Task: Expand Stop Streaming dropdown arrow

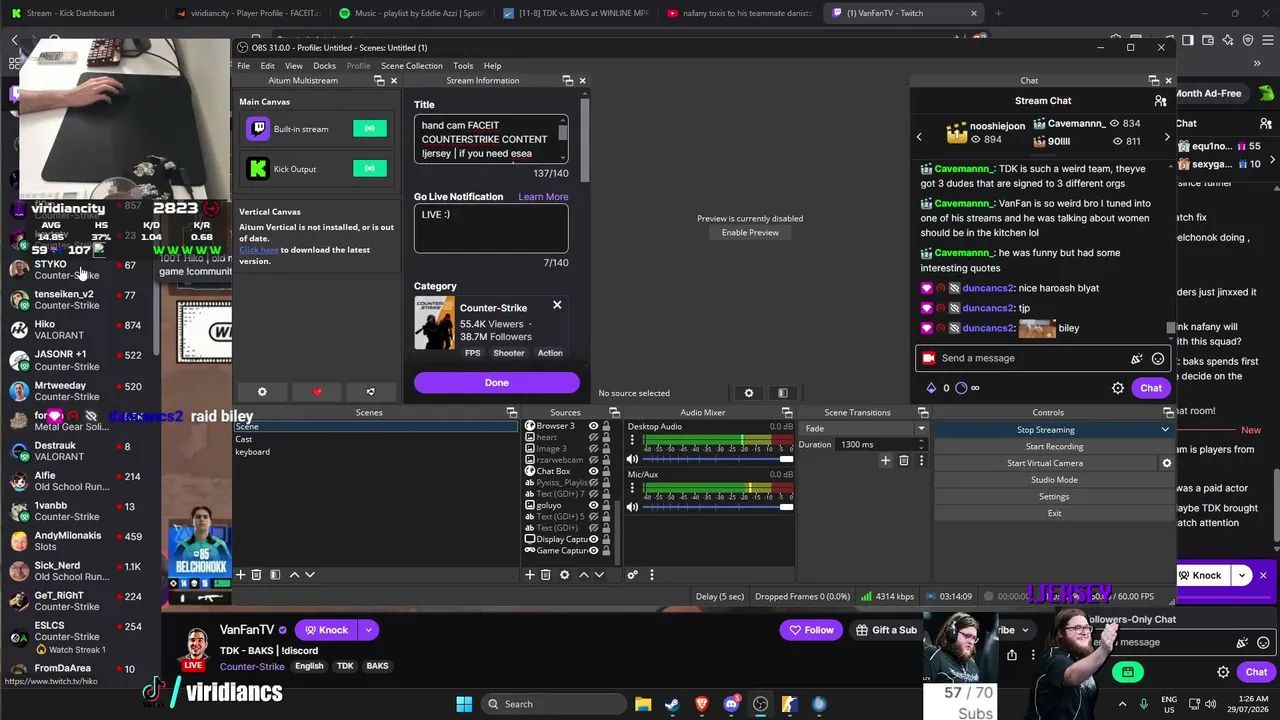Action: (1165, 430)
